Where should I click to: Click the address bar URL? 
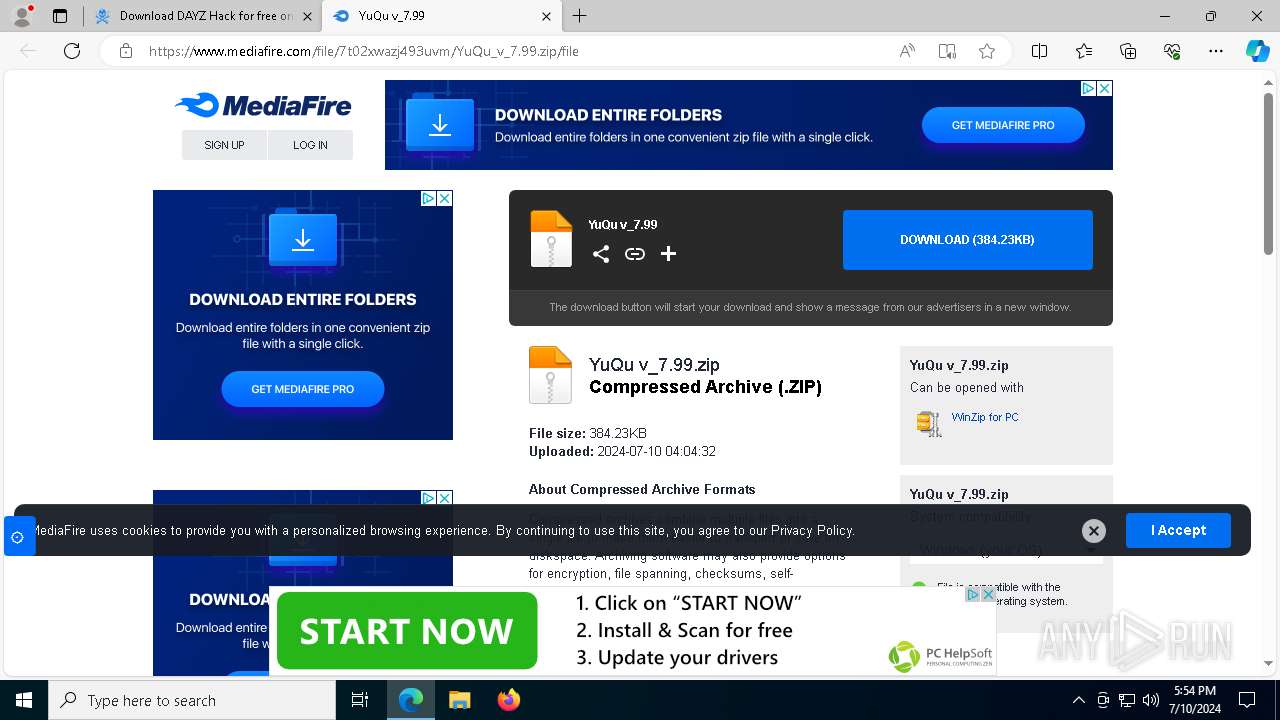coord(364,51)
